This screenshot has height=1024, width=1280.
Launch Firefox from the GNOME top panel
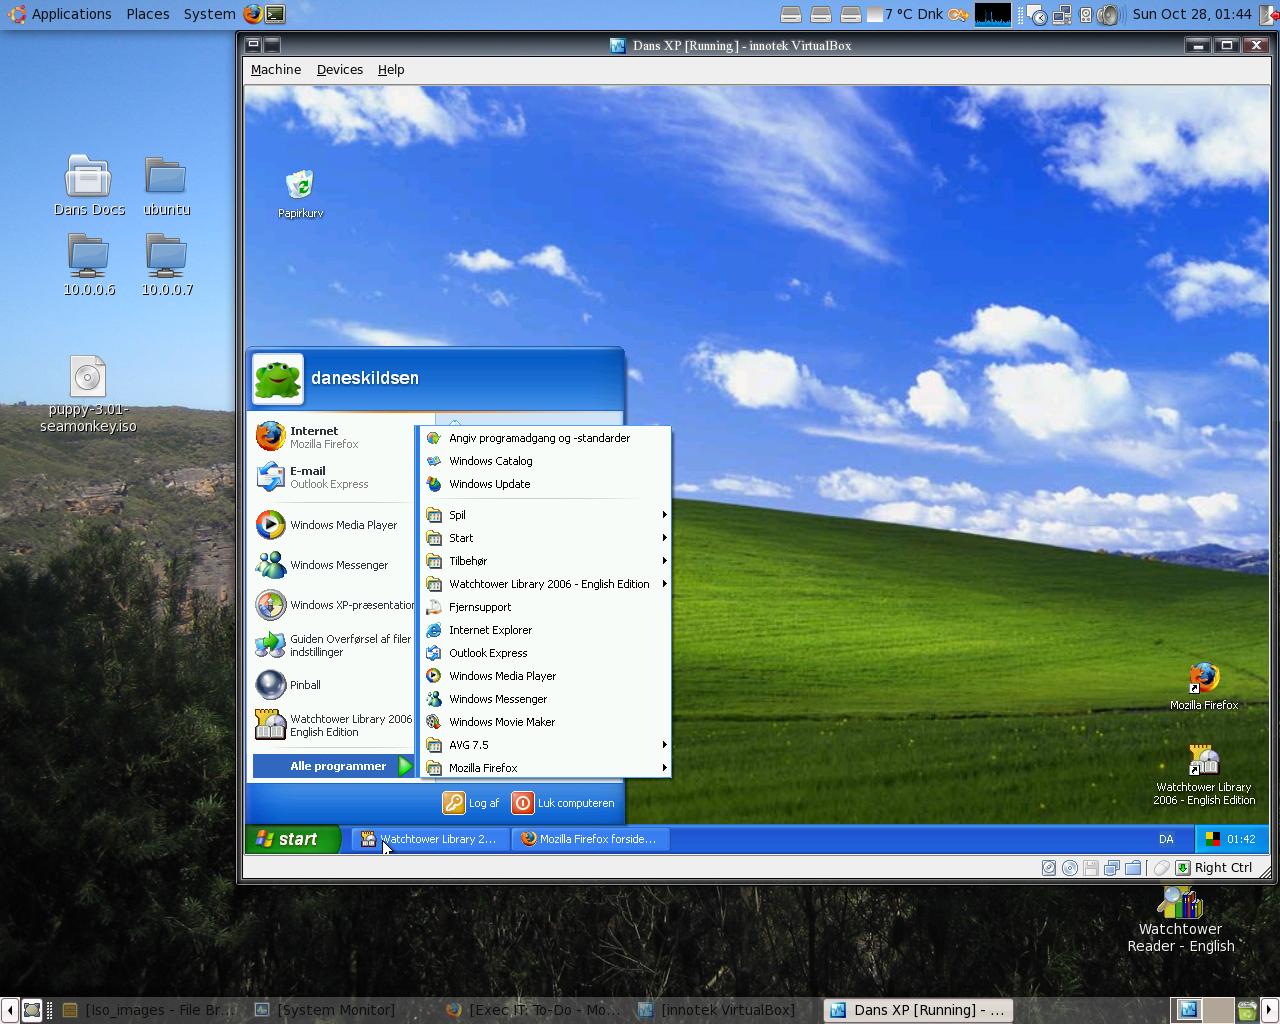click(253, 14)
